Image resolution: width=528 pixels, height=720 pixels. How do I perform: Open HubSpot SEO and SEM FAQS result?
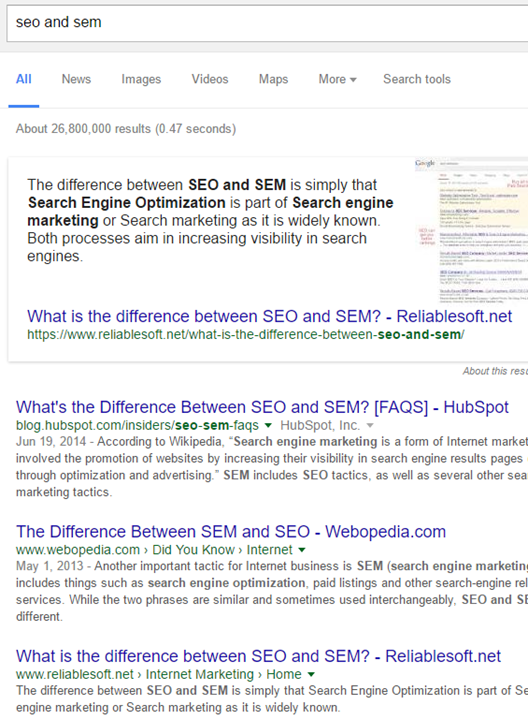click(x=262, y=407)
